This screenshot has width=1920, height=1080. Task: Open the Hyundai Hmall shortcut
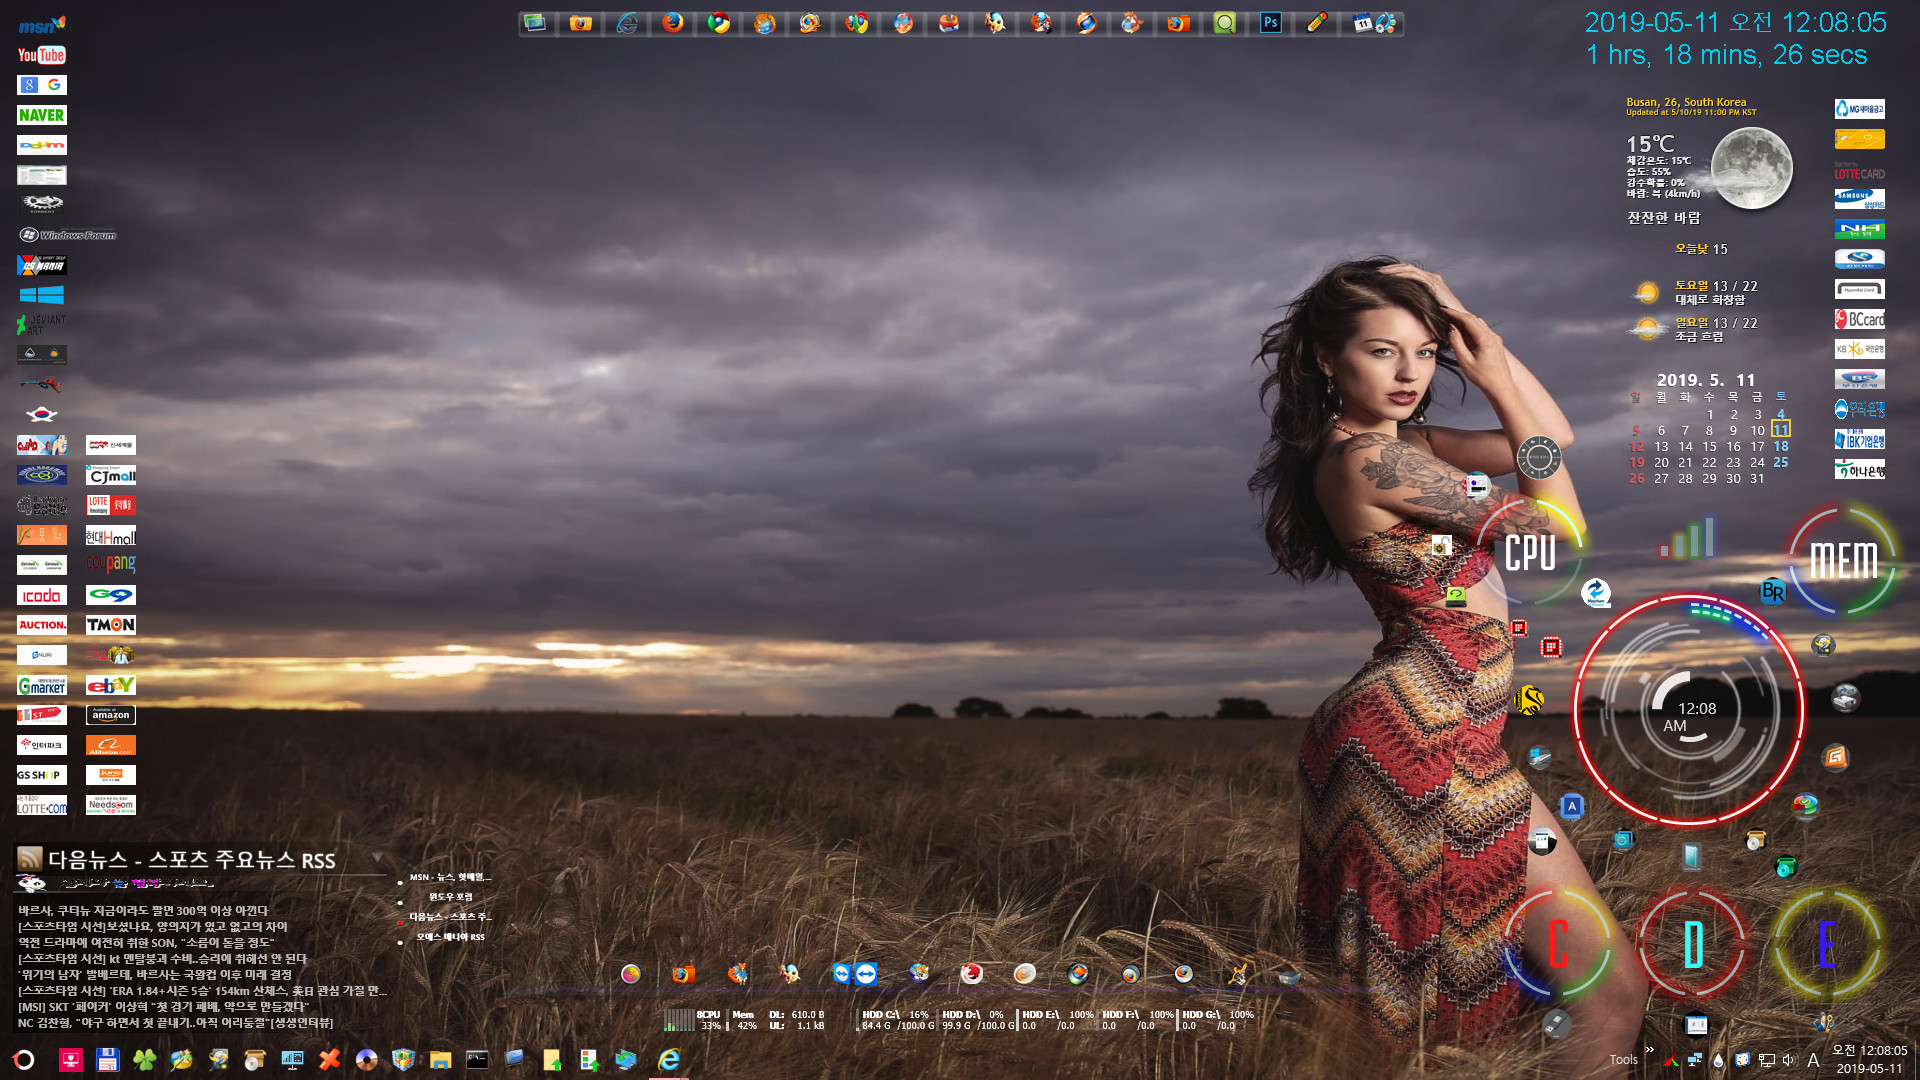point(111,535)
